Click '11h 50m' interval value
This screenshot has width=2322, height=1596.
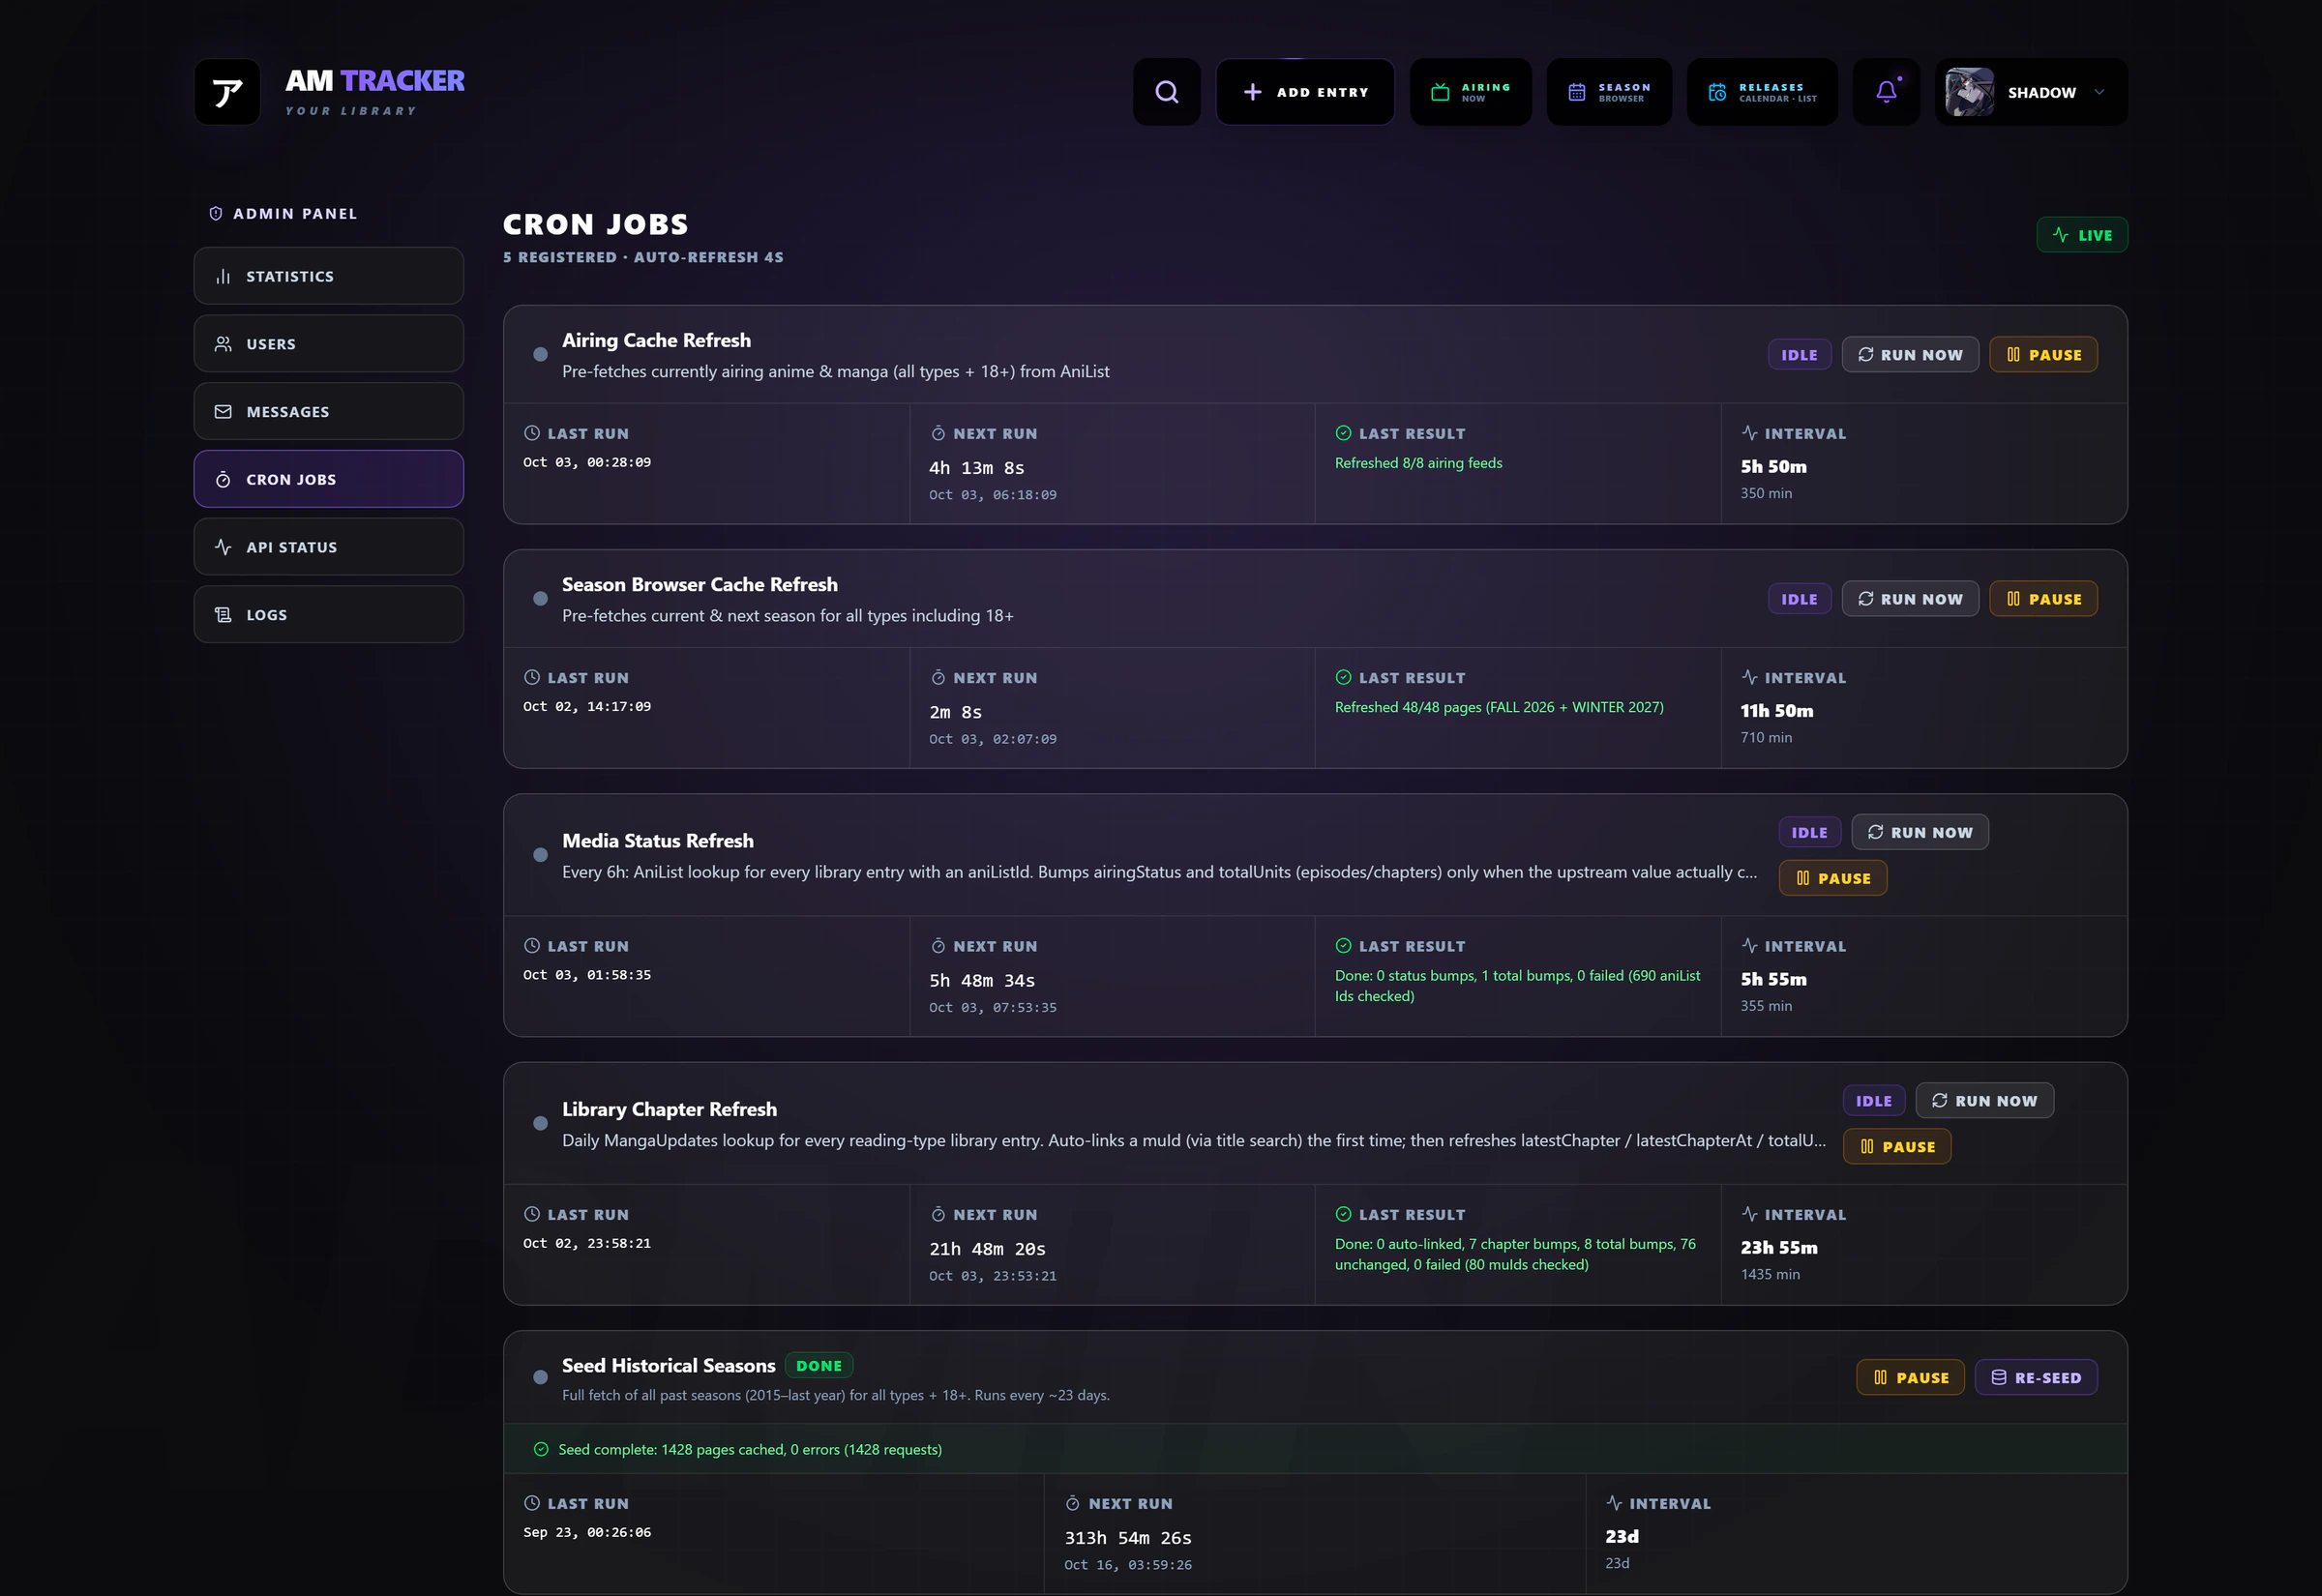1776,711
